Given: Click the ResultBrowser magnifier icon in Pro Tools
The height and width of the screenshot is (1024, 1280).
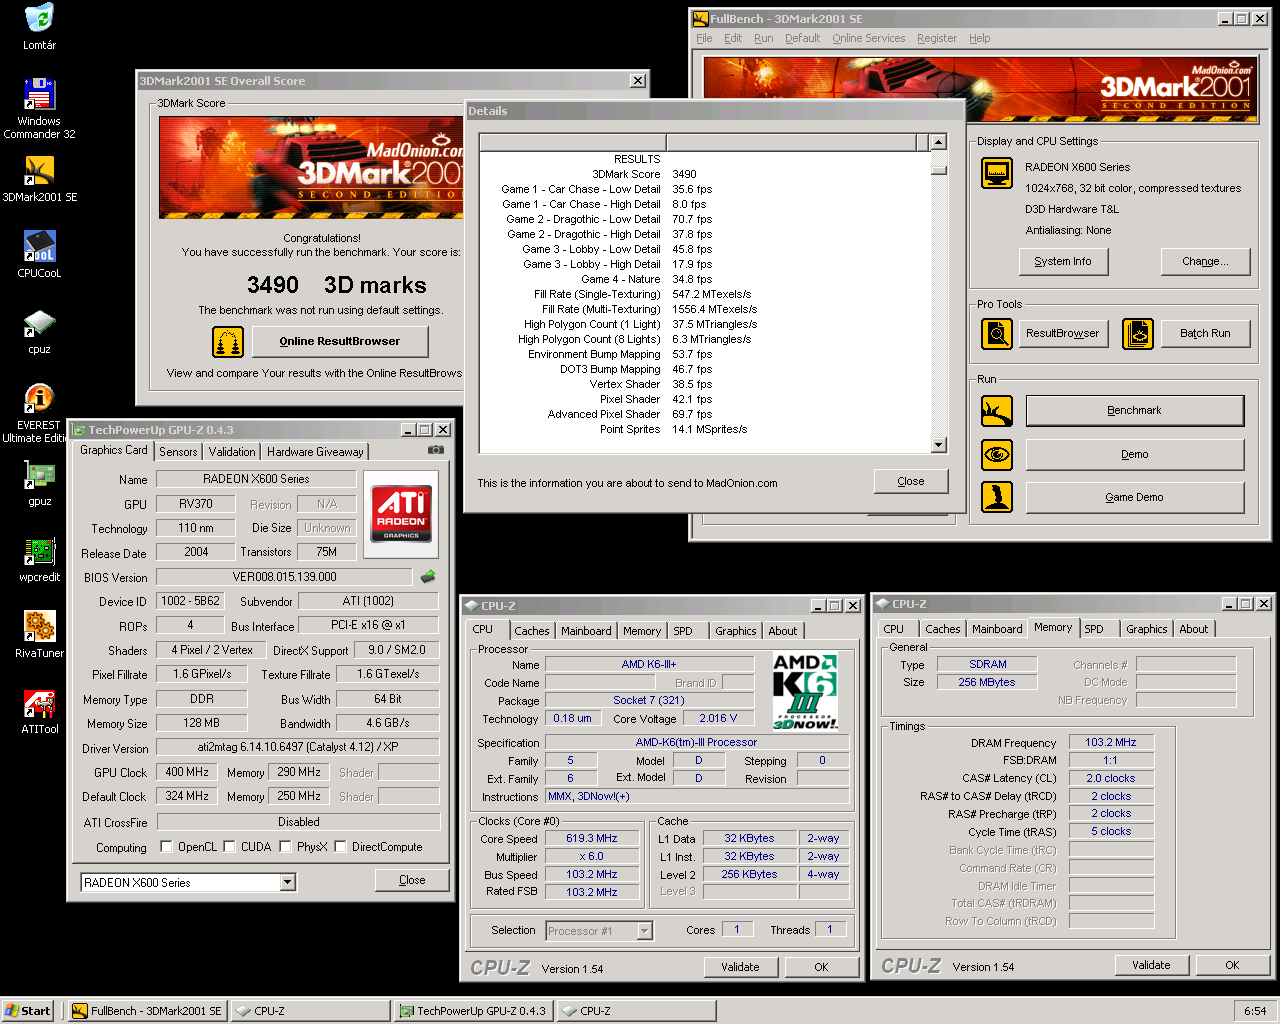Looking at the screenshot, I should click(x=997, y=333).
